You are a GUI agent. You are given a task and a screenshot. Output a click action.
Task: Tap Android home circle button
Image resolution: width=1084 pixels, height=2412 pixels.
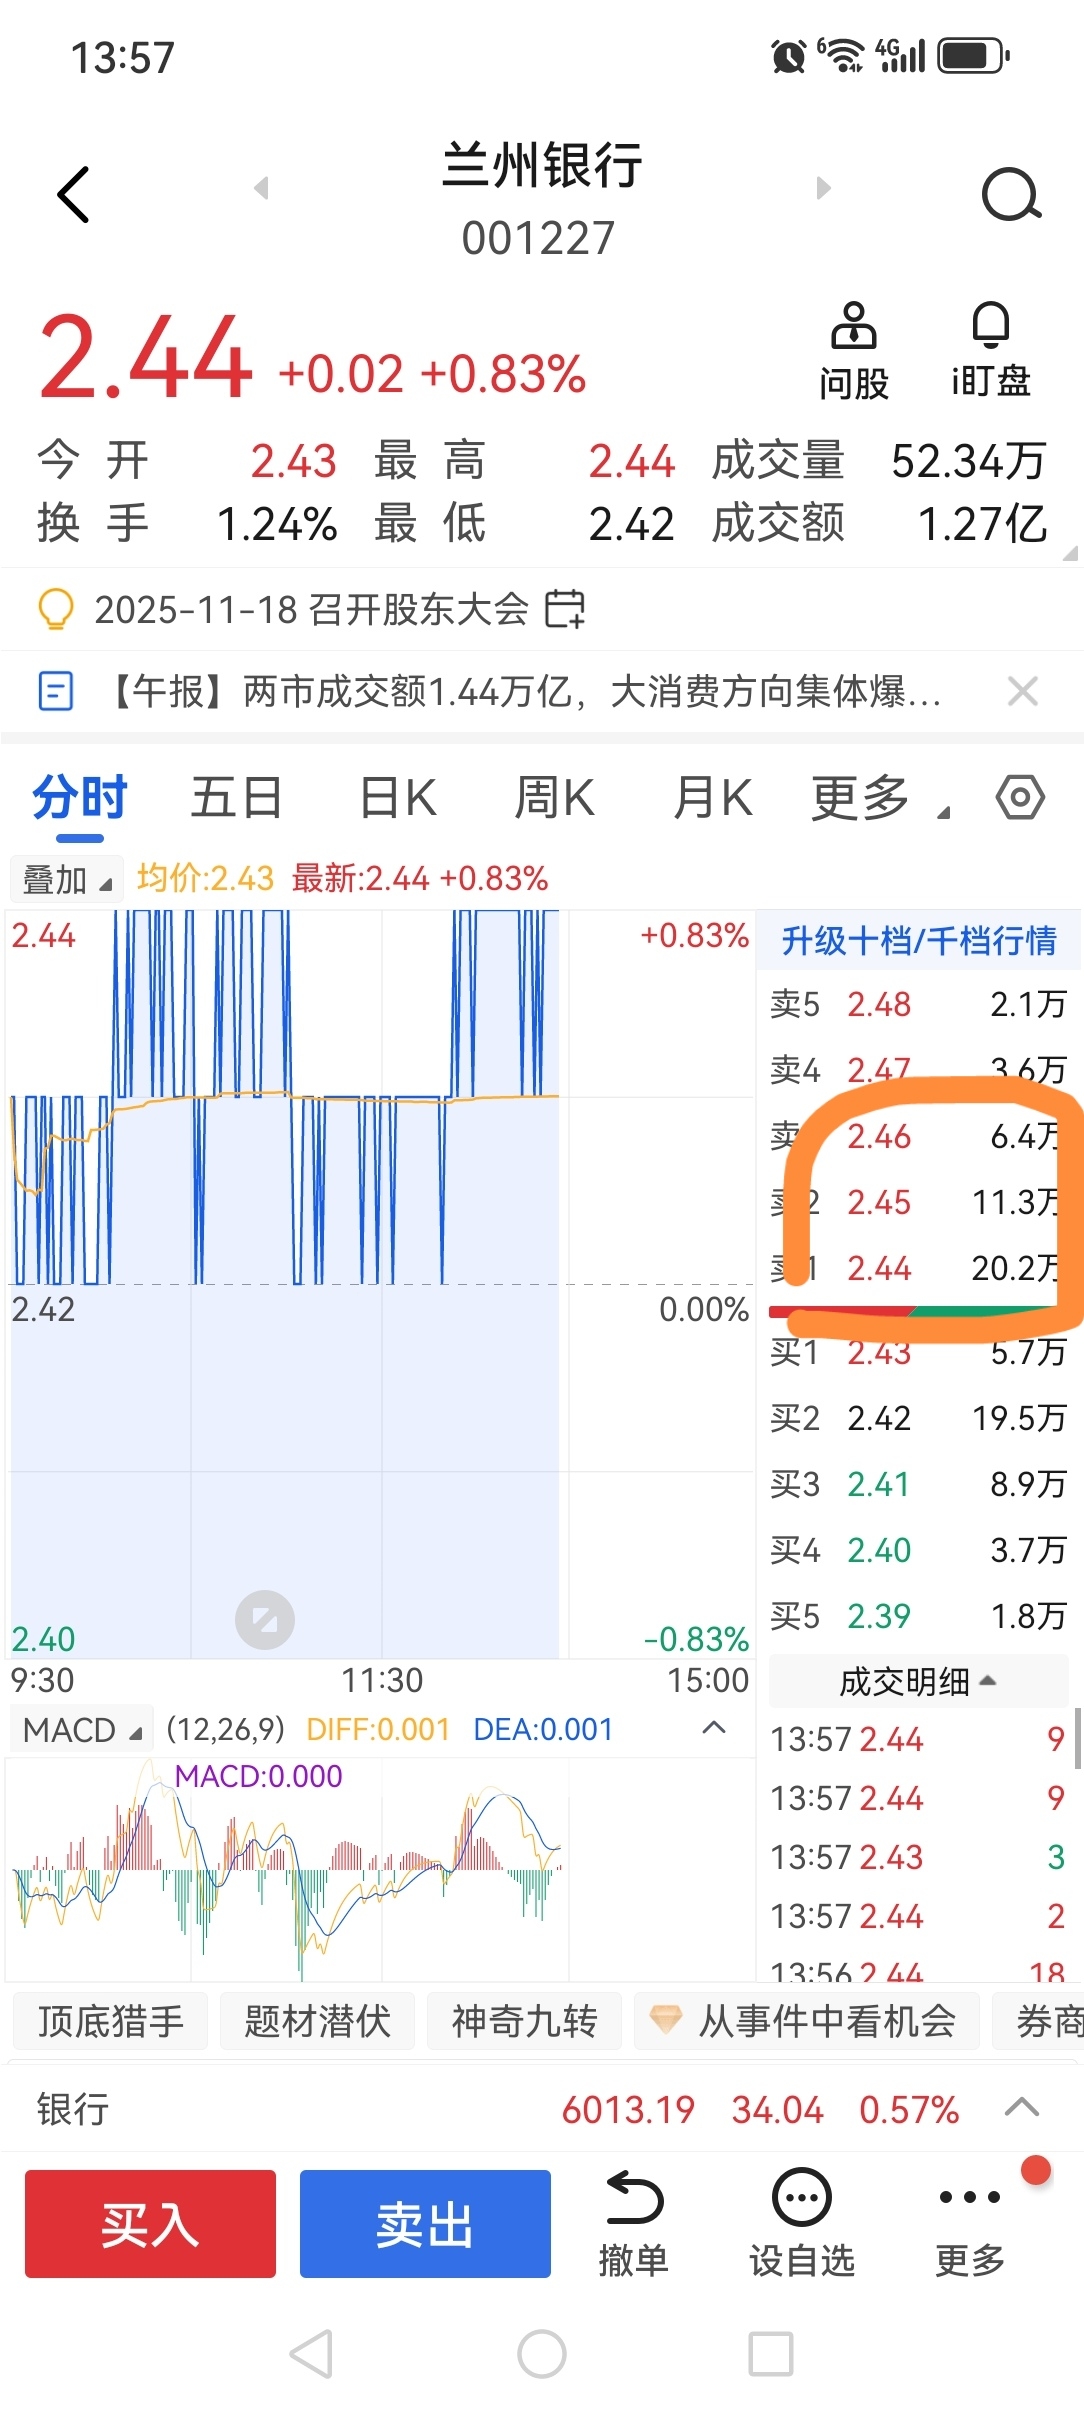pyautogui.click(x=542, y=2354)
